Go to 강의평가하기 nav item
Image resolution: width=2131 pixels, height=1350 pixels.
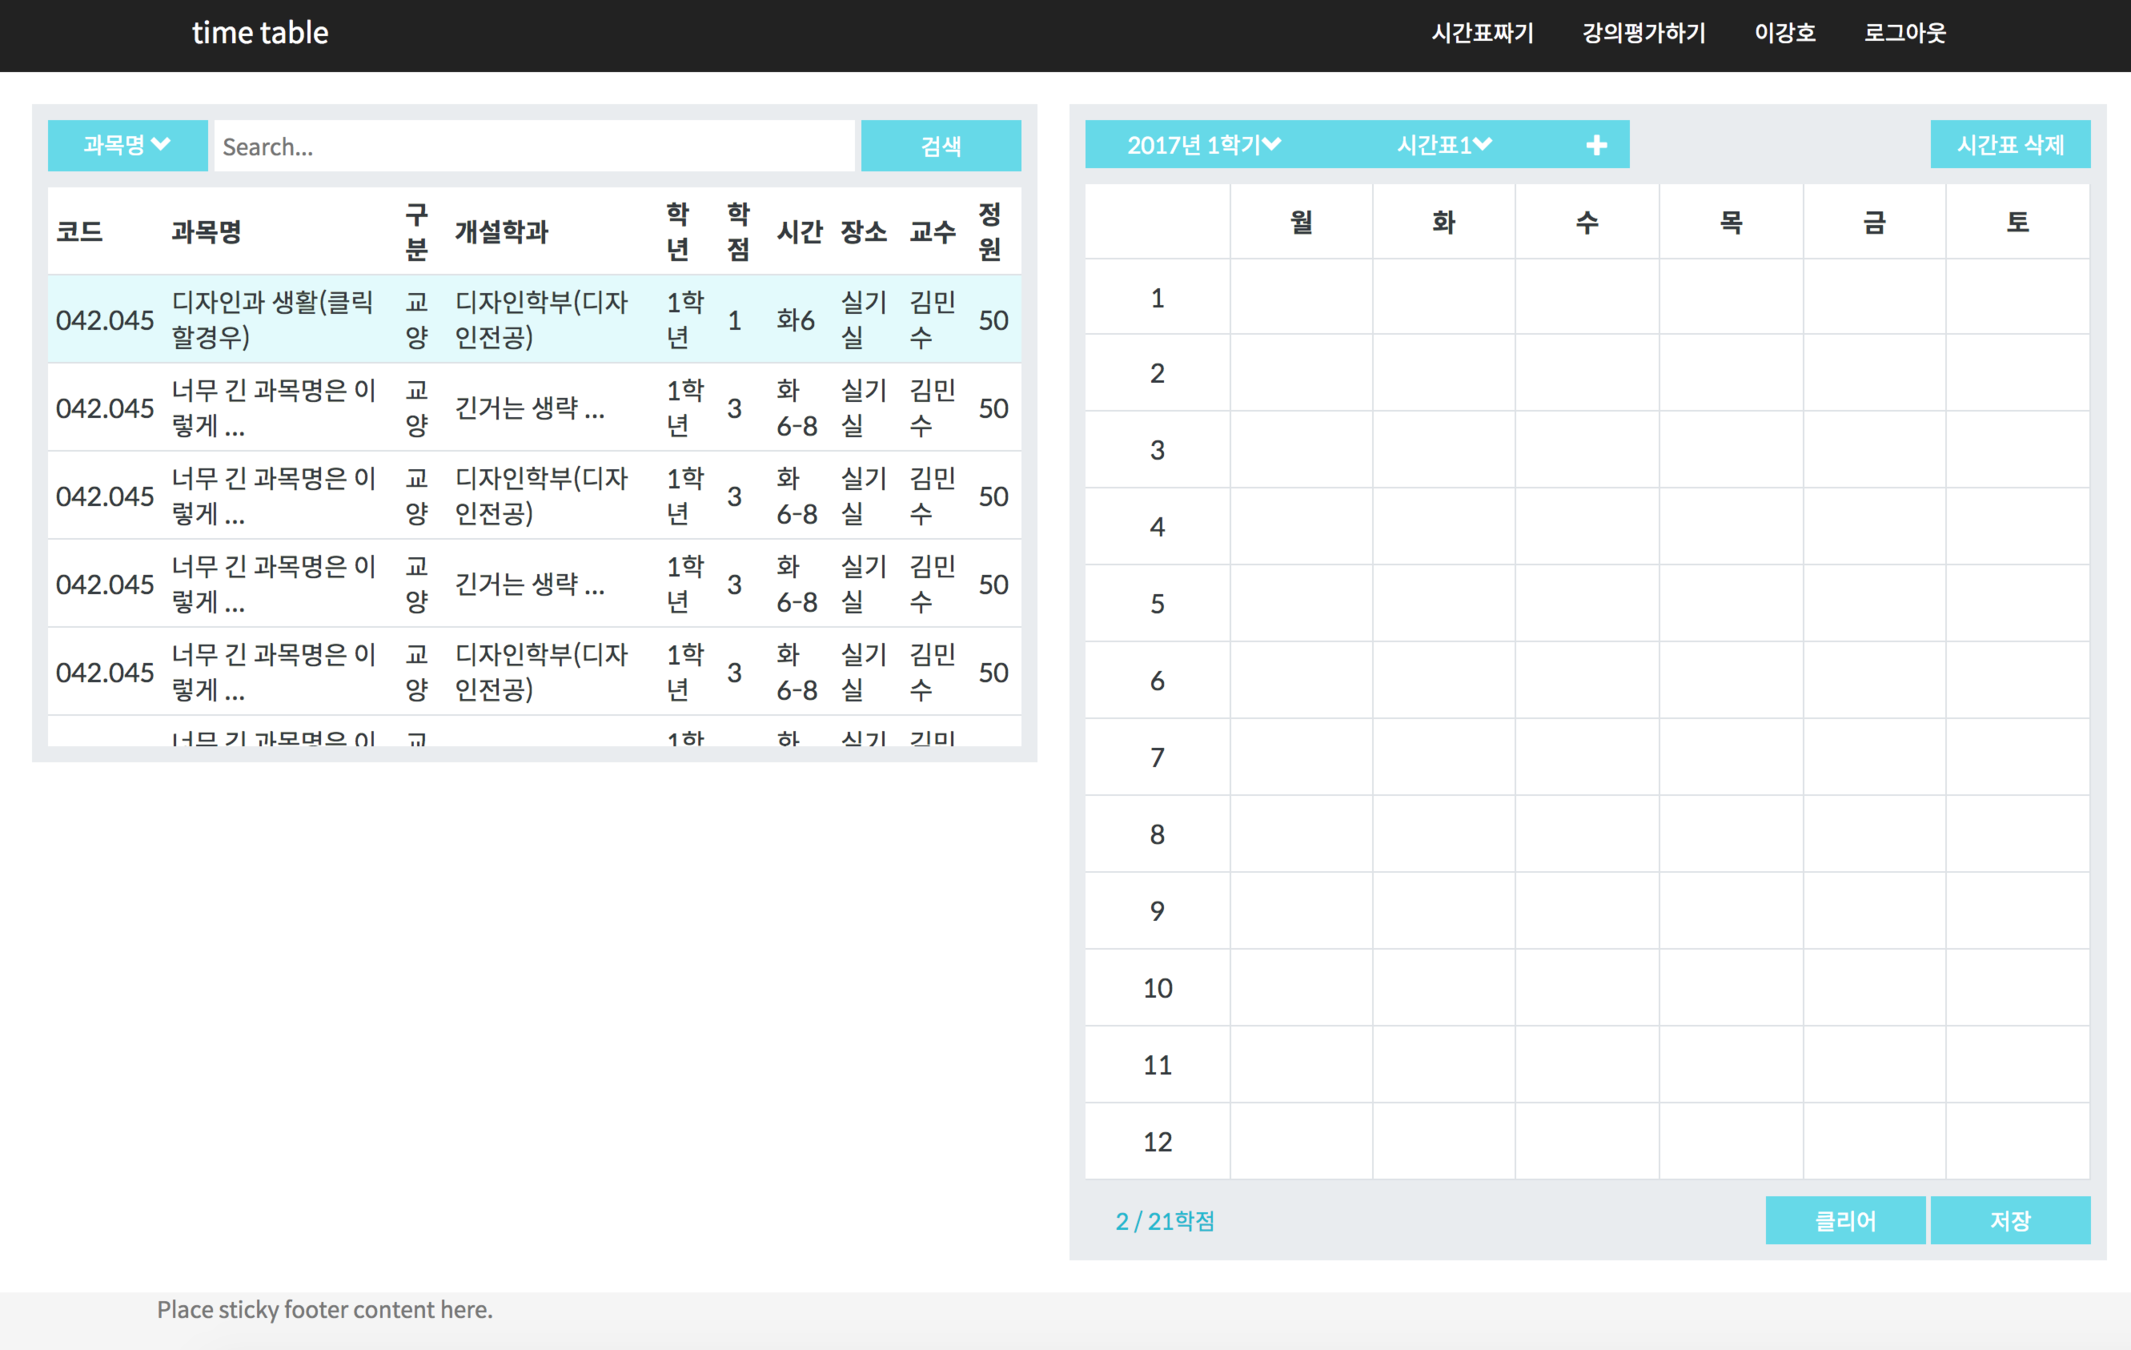[1643, 33]
